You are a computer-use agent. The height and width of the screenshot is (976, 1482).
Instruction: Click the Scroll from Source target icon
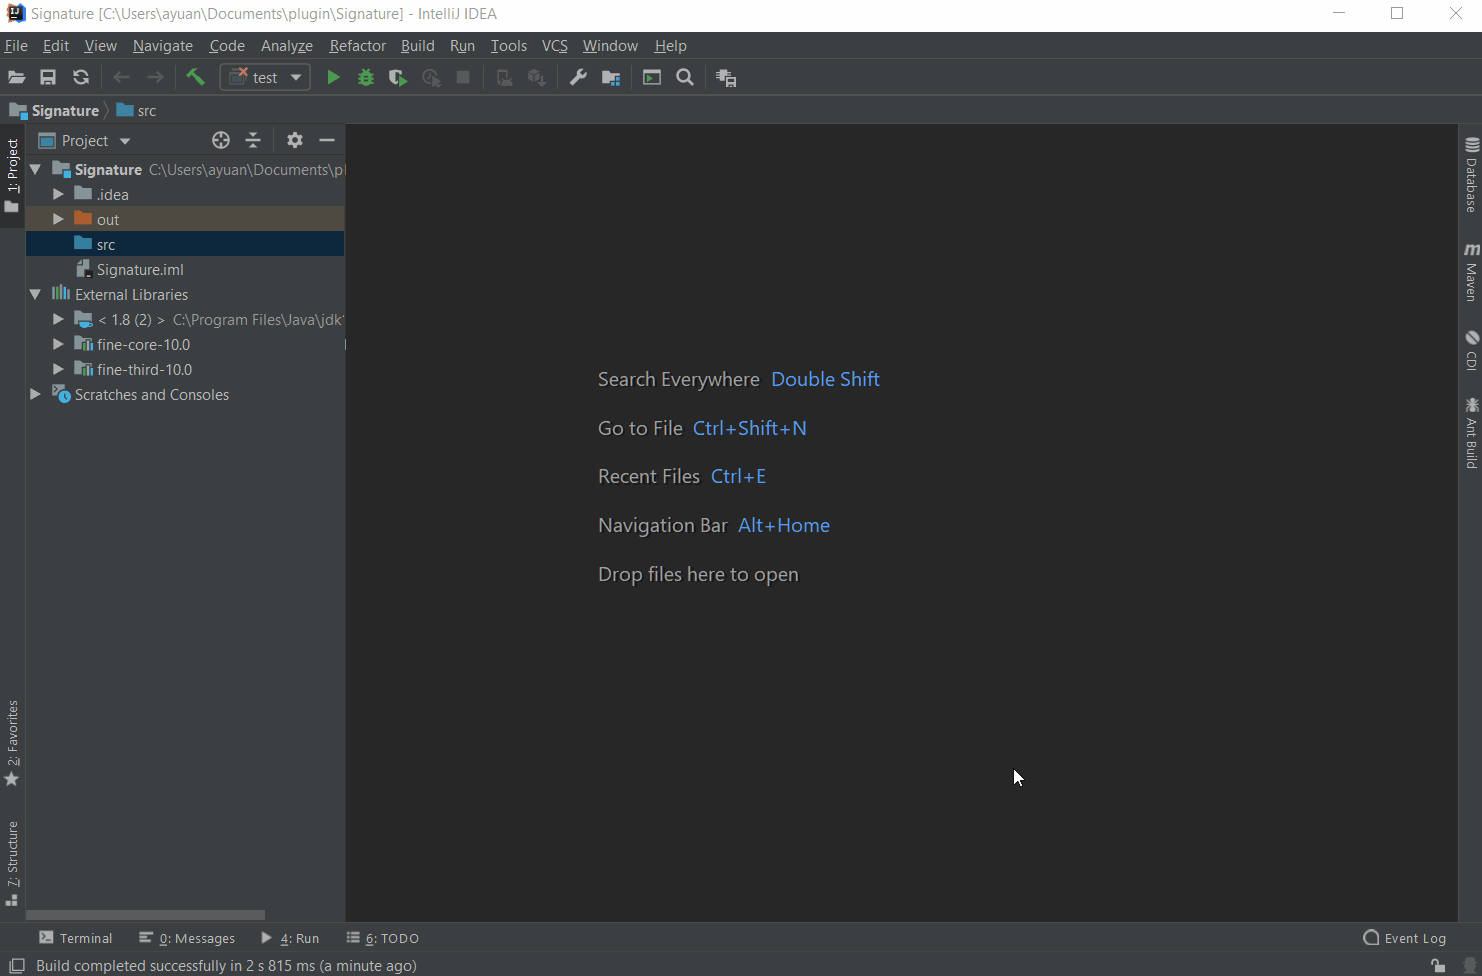click(221, 140)
